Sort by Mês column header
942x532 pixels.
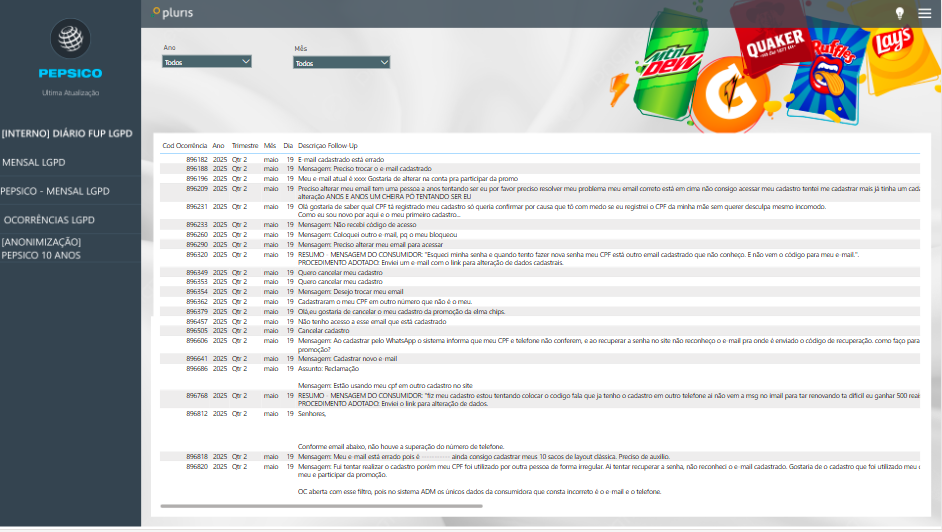click(x=270, y=146)
